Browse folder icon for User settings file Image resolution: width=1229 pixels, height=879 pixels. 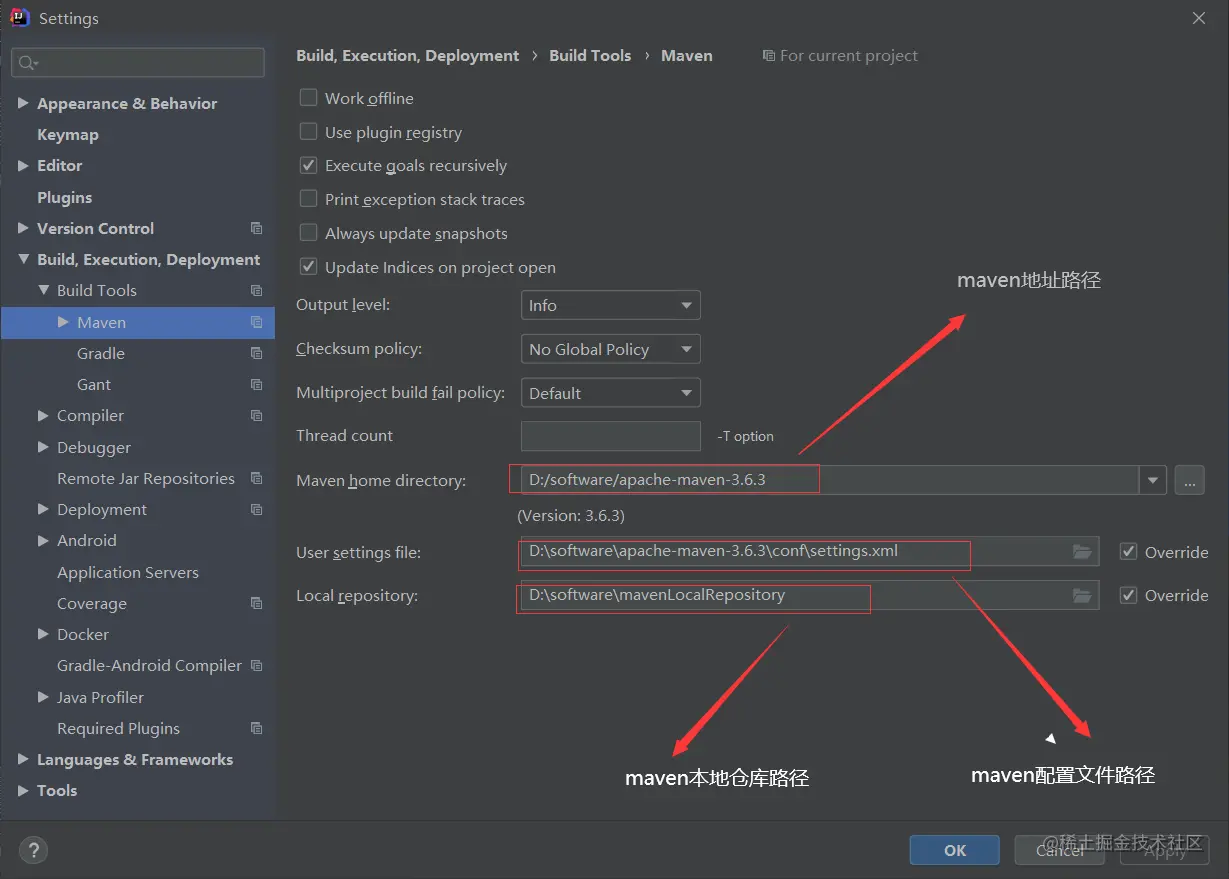(1082, 551)
